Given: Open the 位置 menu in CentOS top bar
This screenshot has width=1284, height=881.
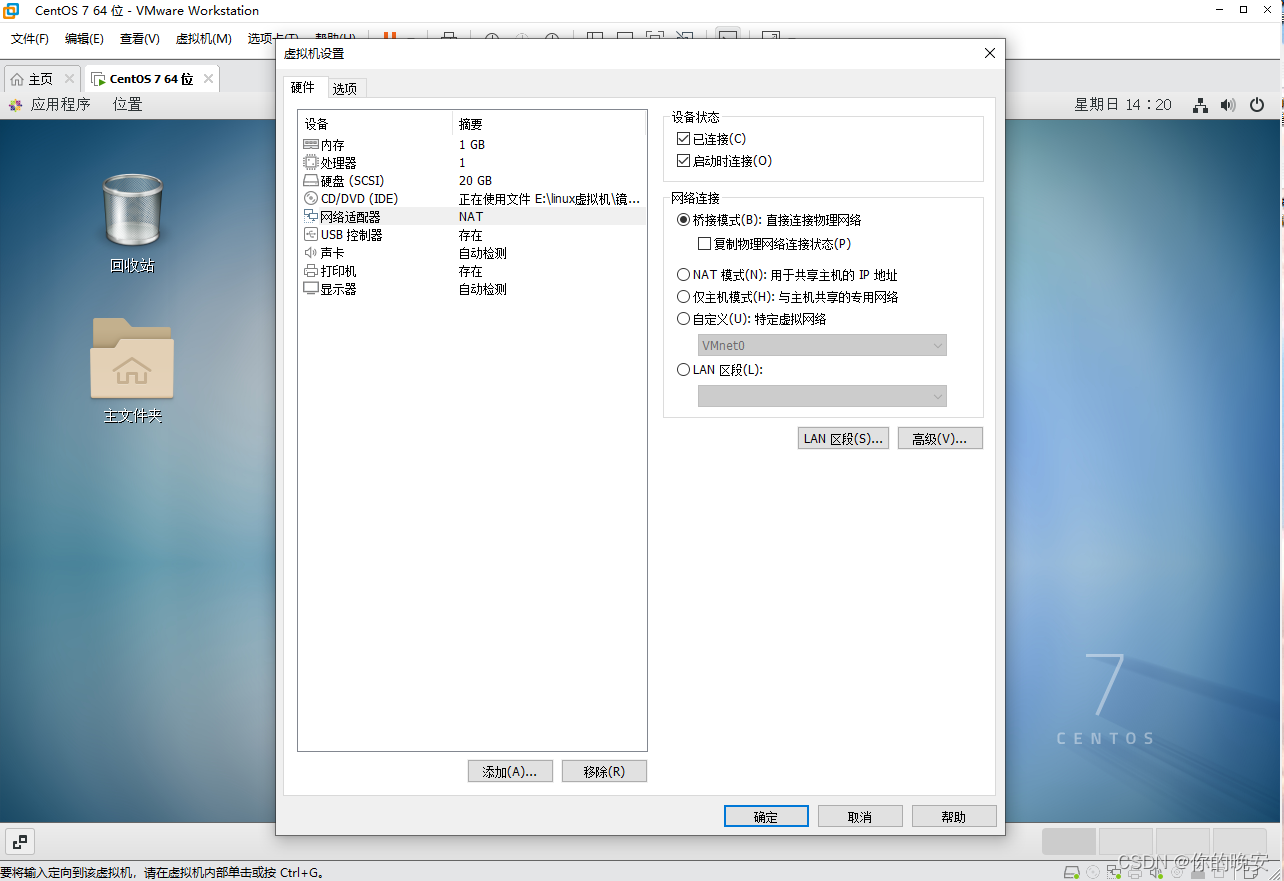Looking at the screenshot, I should pos(127,105).
